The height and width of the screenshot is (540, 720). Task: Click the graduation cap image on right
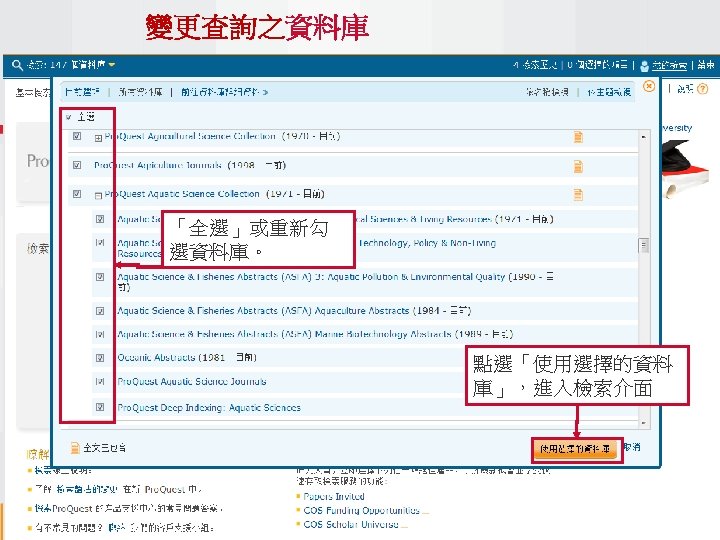coord(686,168)
